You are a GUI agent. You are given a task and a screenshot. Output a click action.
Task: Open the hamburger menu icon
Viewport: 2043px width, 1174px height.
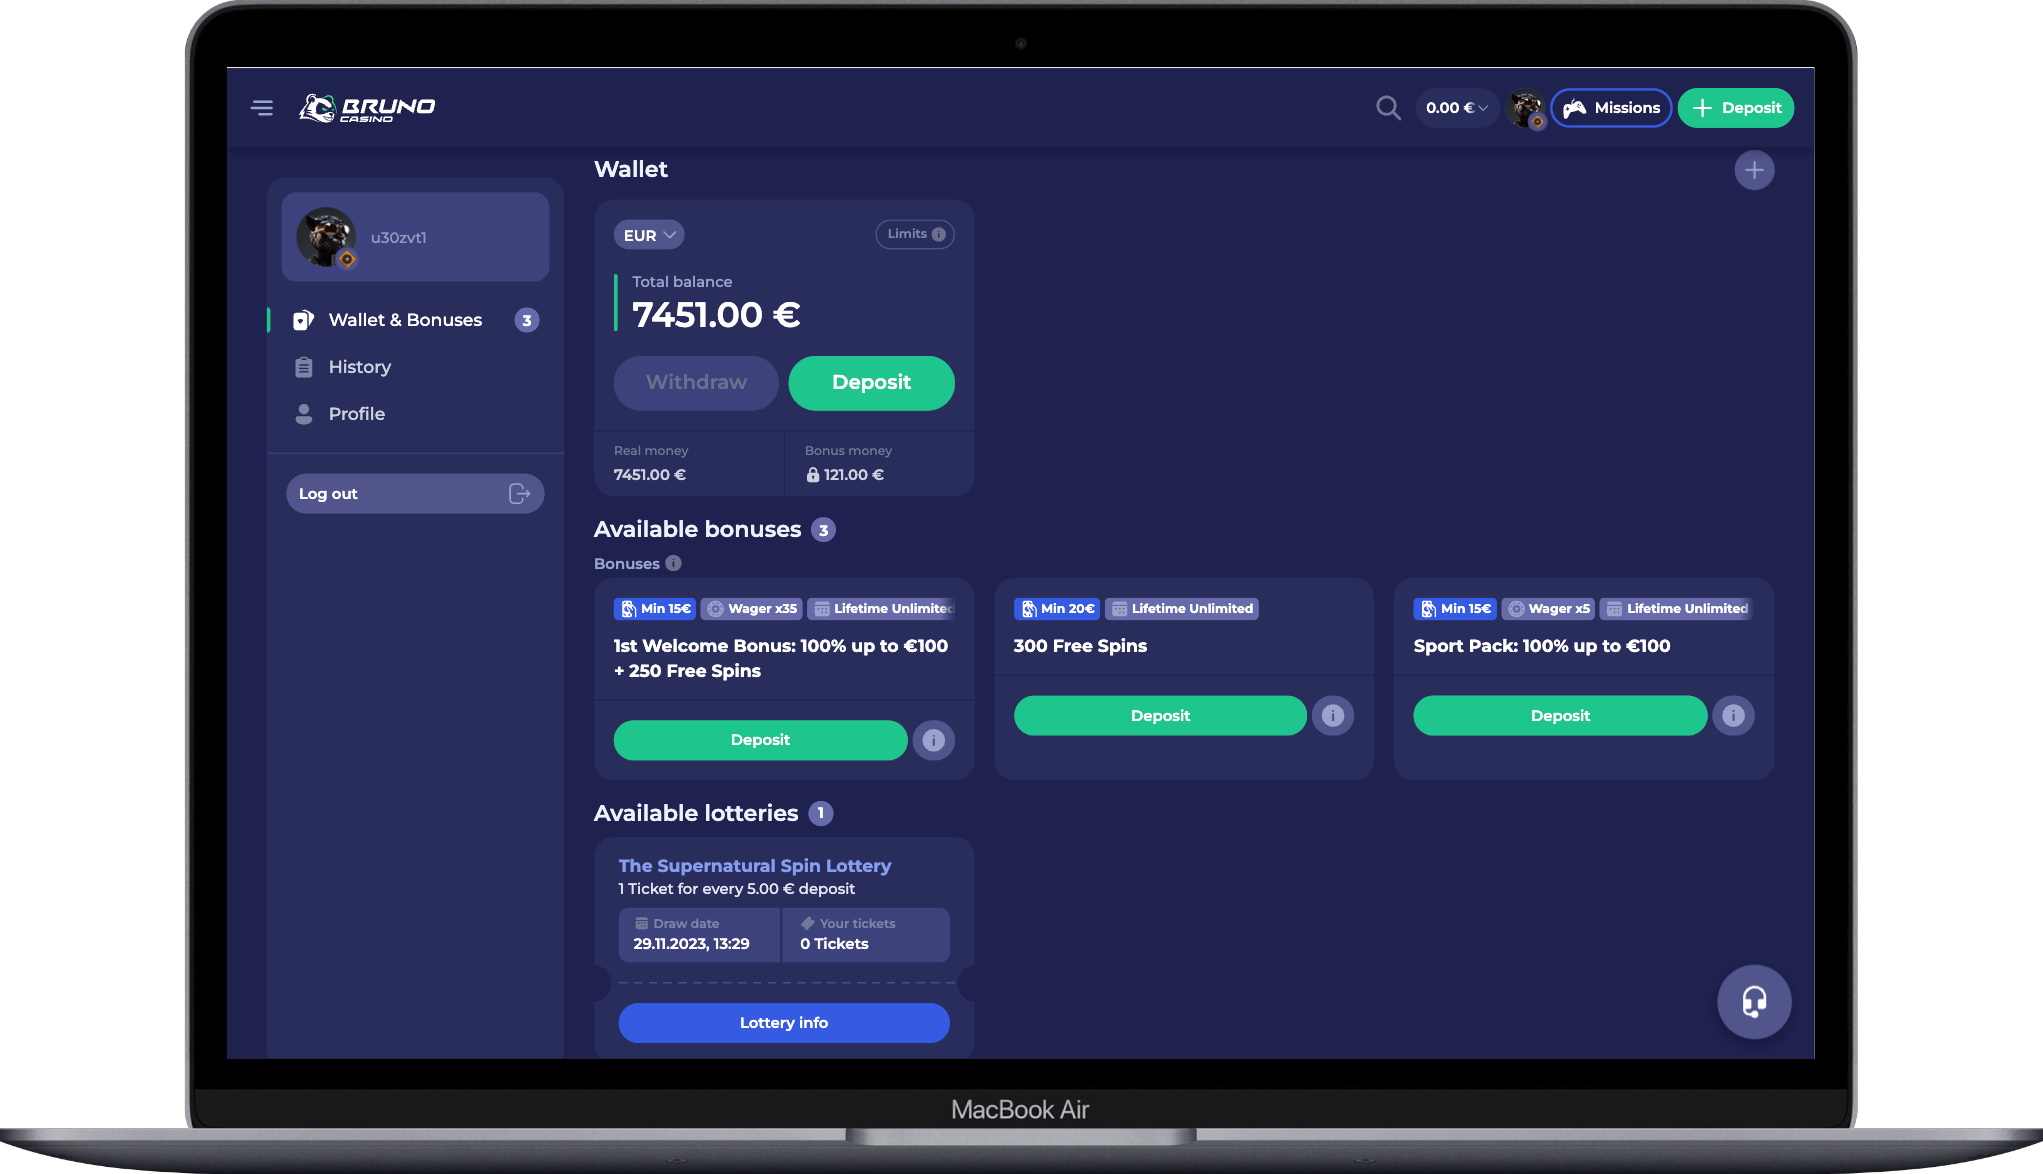(262, 108)
